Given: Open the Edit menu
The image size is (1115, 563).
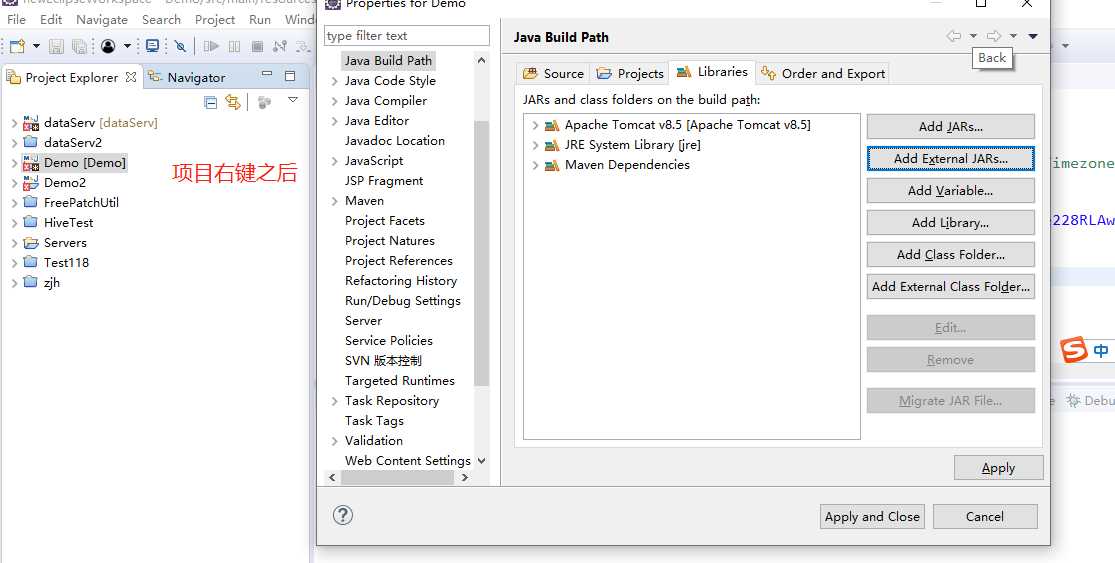Looking at the screenshot, I should point(51,19).
